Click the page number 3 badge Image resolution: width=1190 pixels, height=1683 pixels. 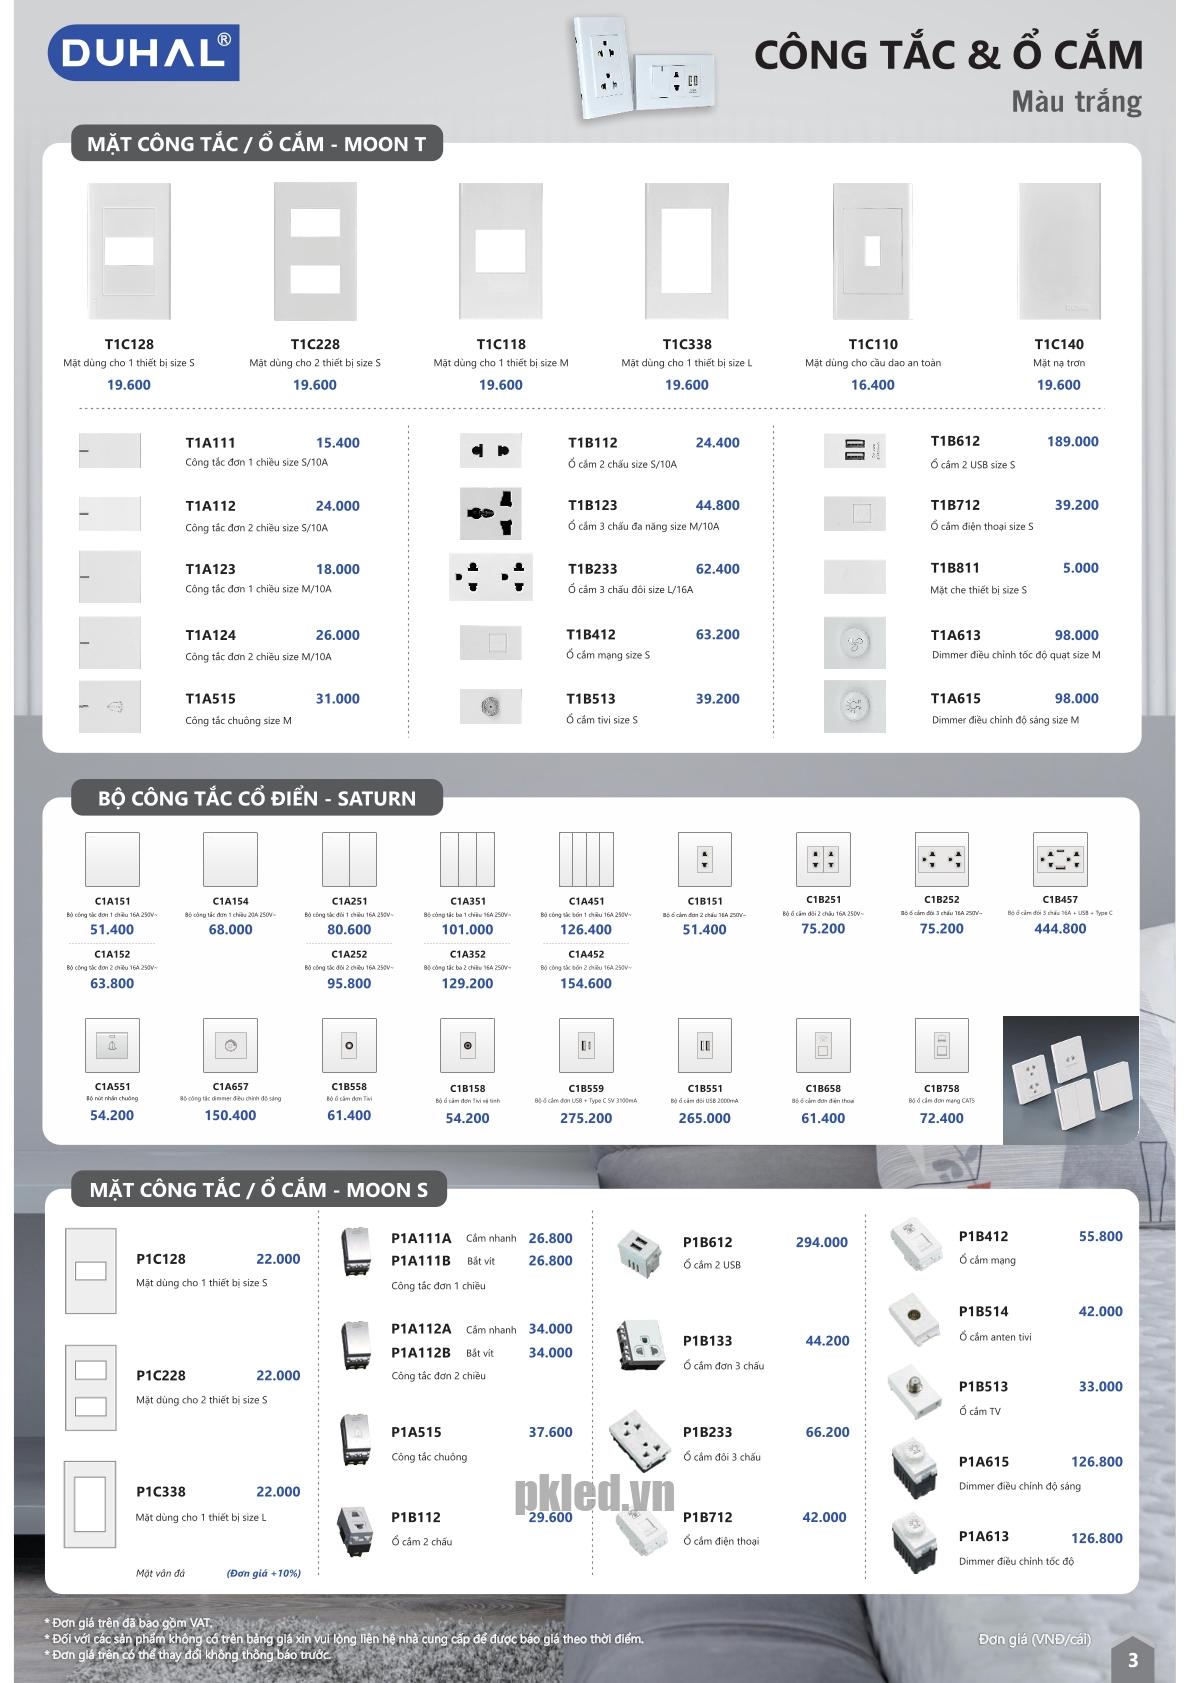click(1132, 1660)
